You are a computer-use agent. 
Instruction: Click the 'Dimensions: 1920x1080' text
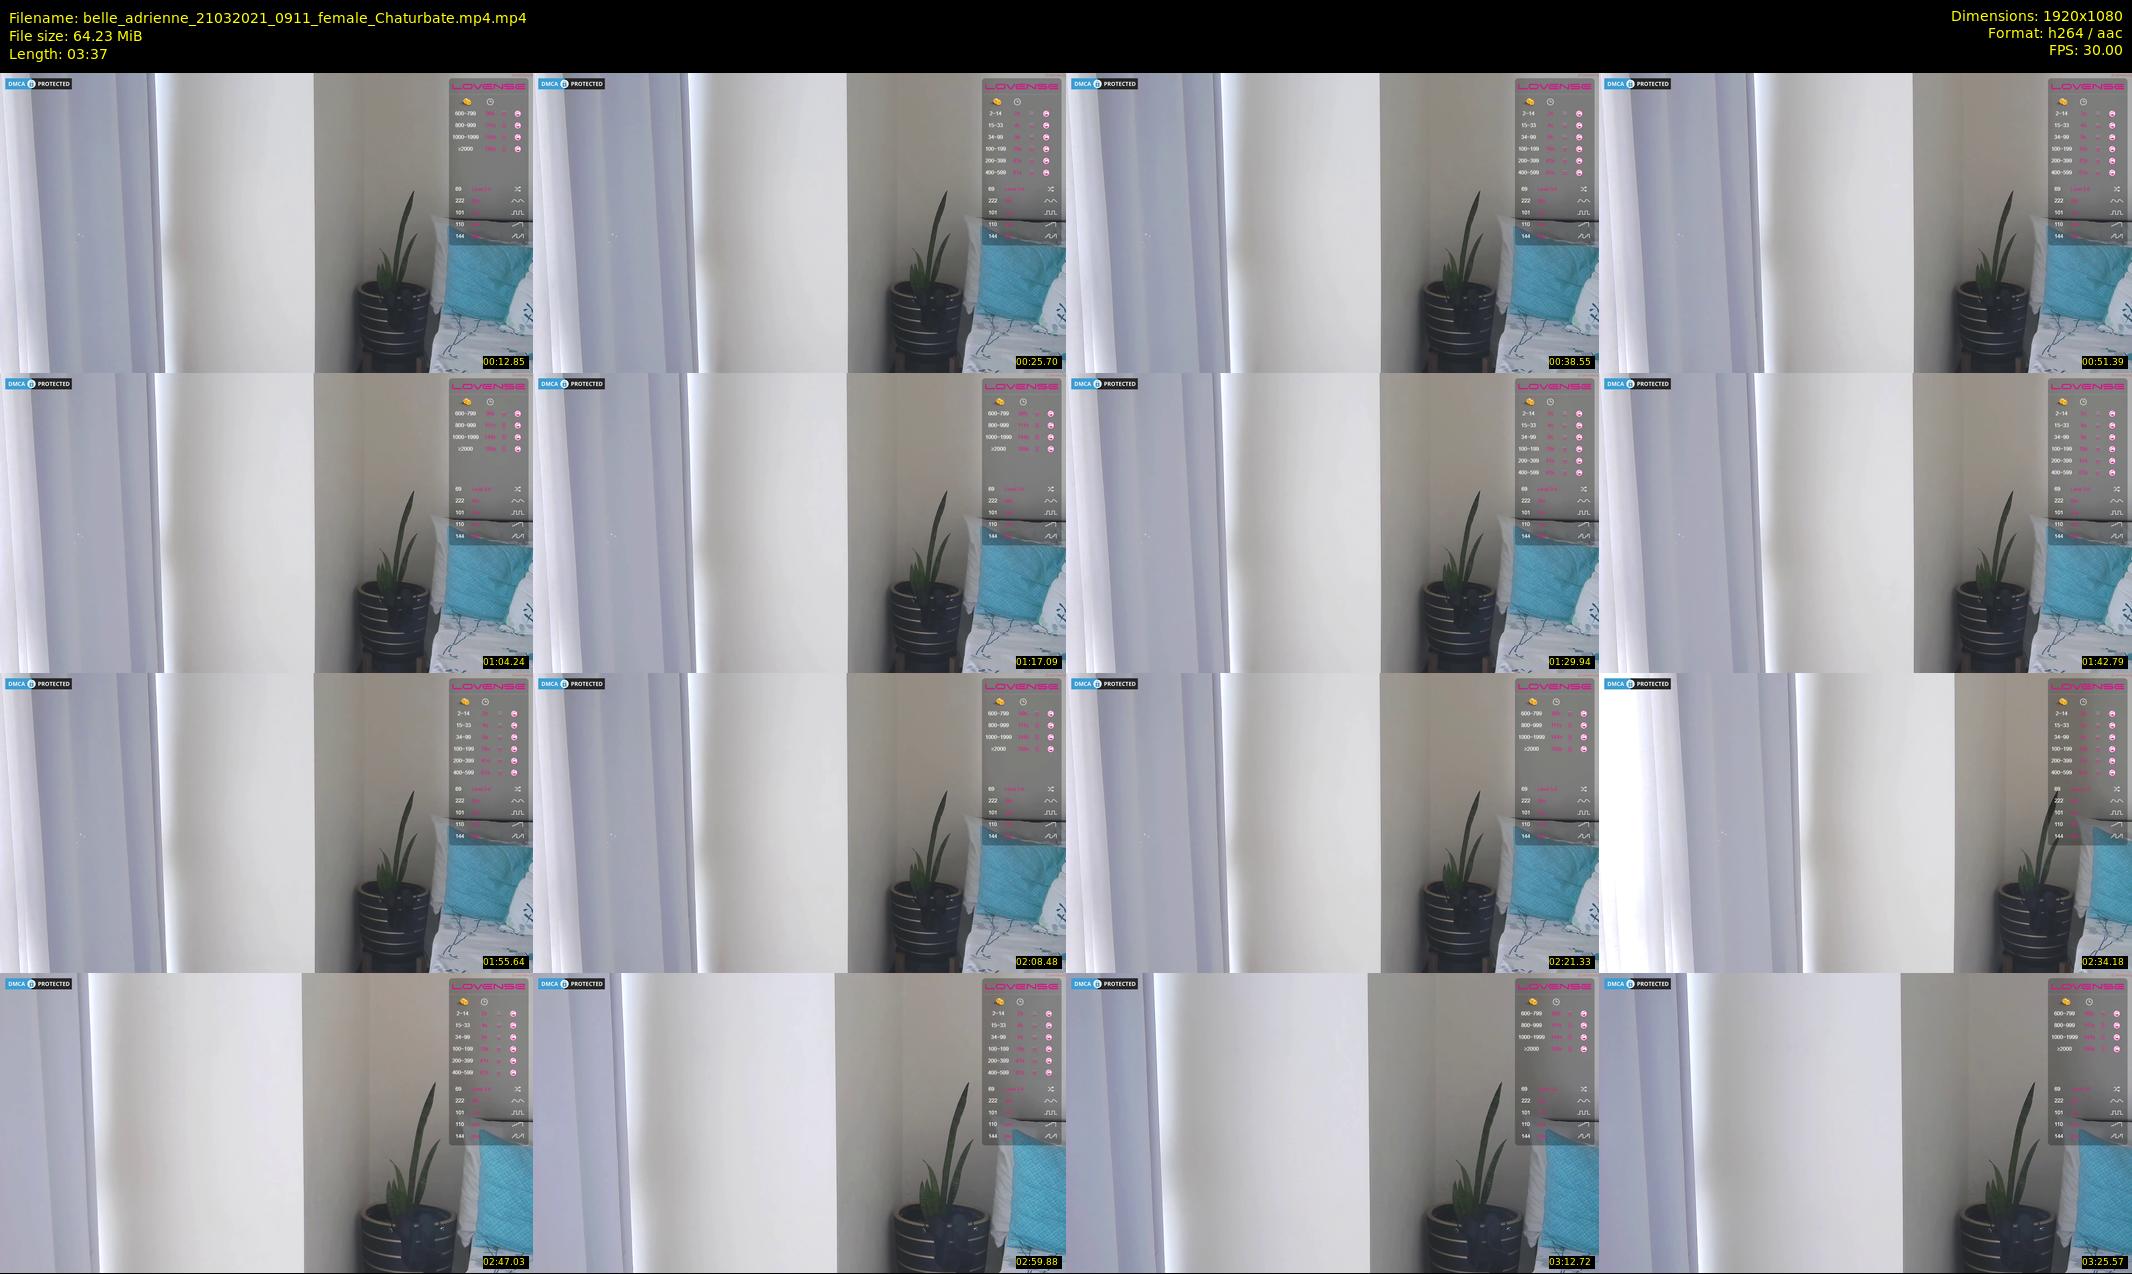click(x=2036, y=16)
